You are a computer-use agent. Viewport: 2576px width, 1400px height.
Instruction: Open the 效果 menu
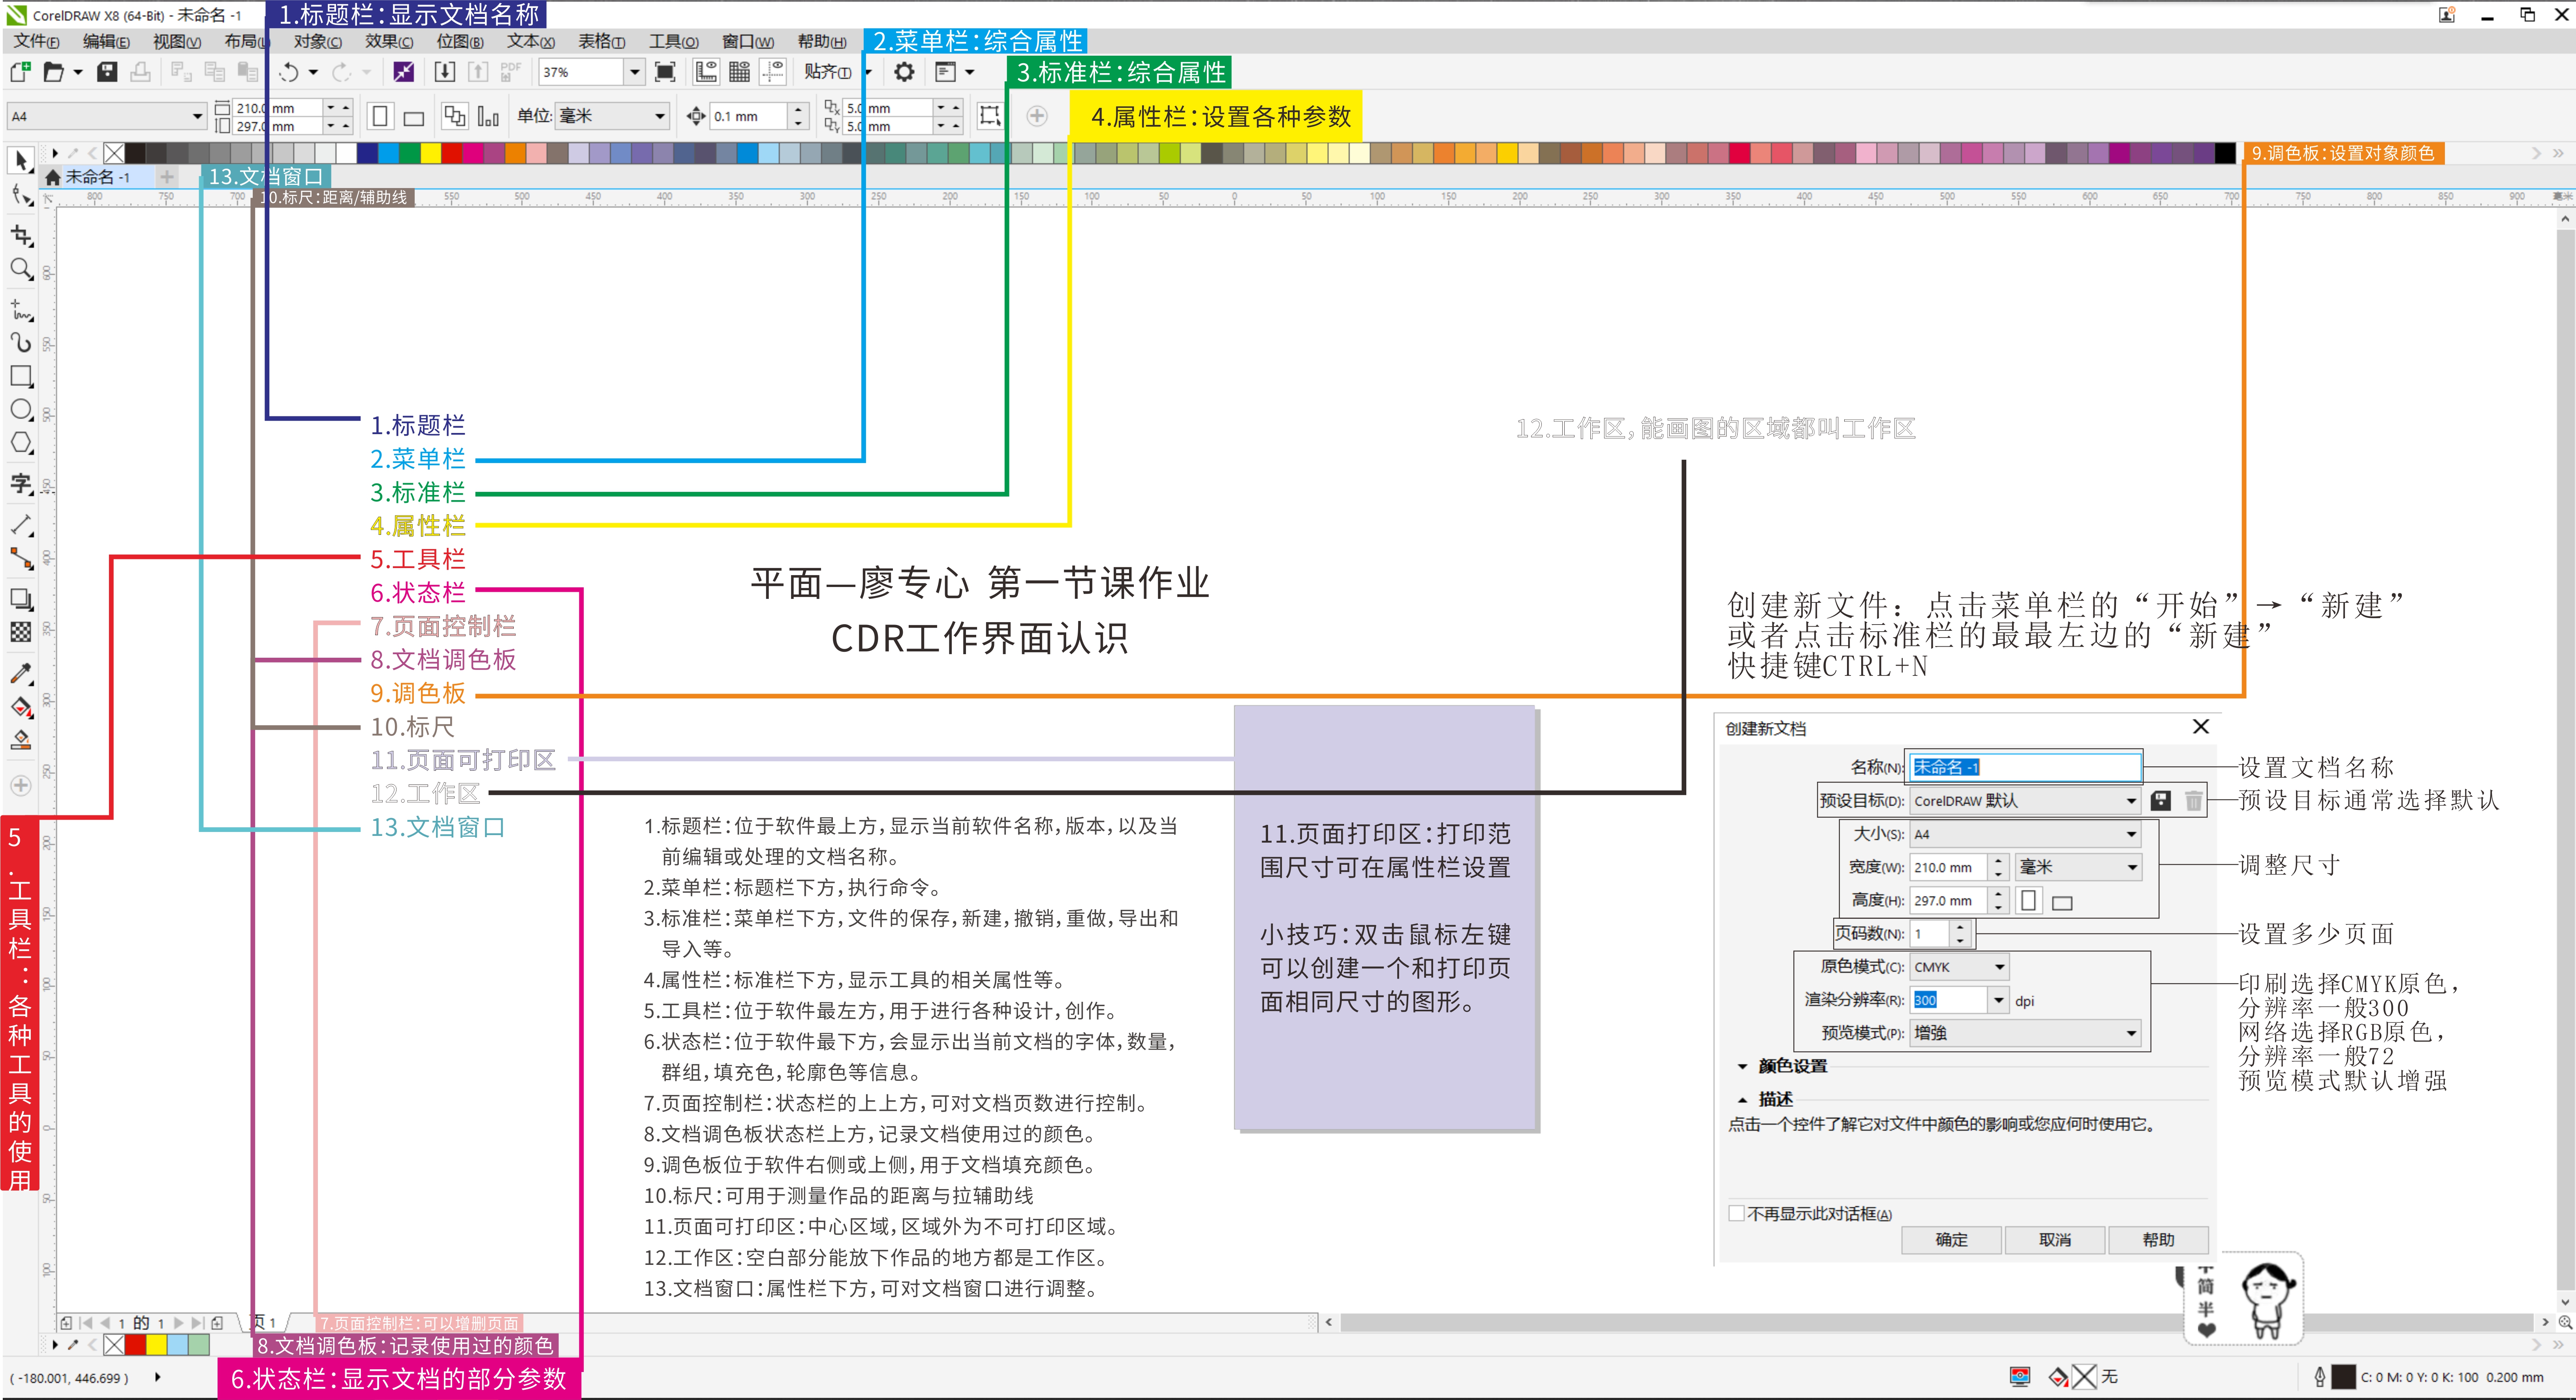click(x=388, y=42)
